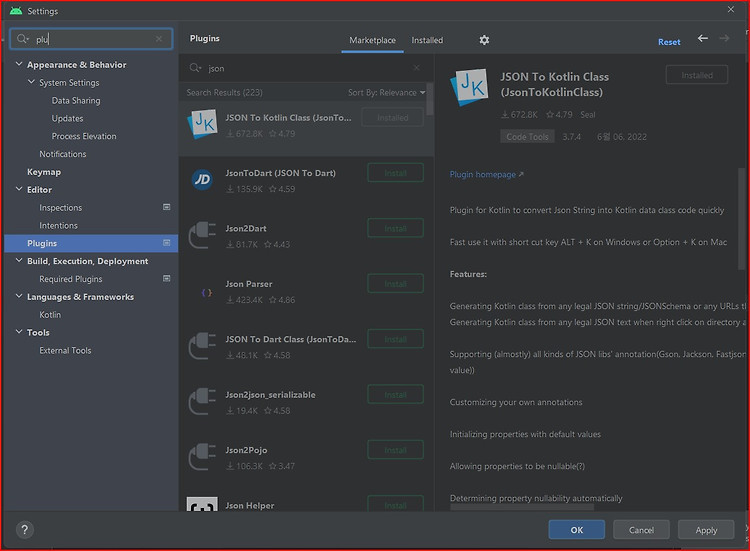Install the JsonToDart plugin
Image resolution: width=750 pixels, height=551 pixels.
pyautogui.click(x=396, y=173)
